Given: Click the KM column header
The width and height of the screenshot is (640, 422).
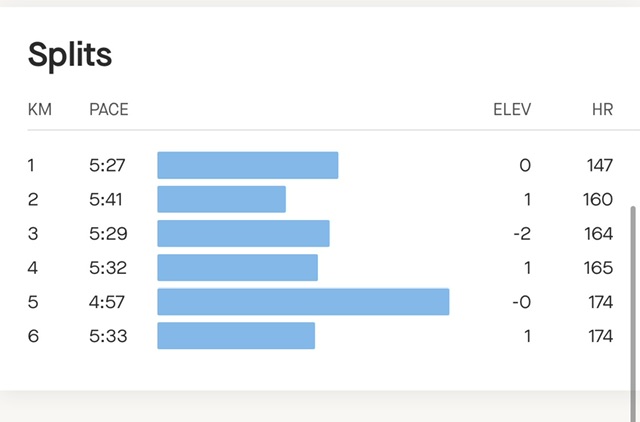Looking at the screenshot, I should 40,109.
